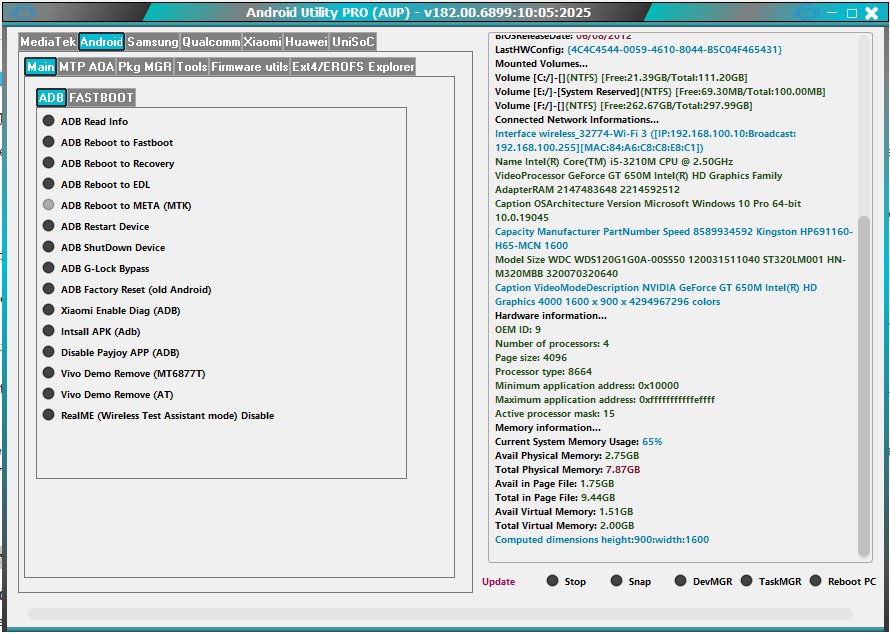Open the Huawei tab

pos(306,41)
